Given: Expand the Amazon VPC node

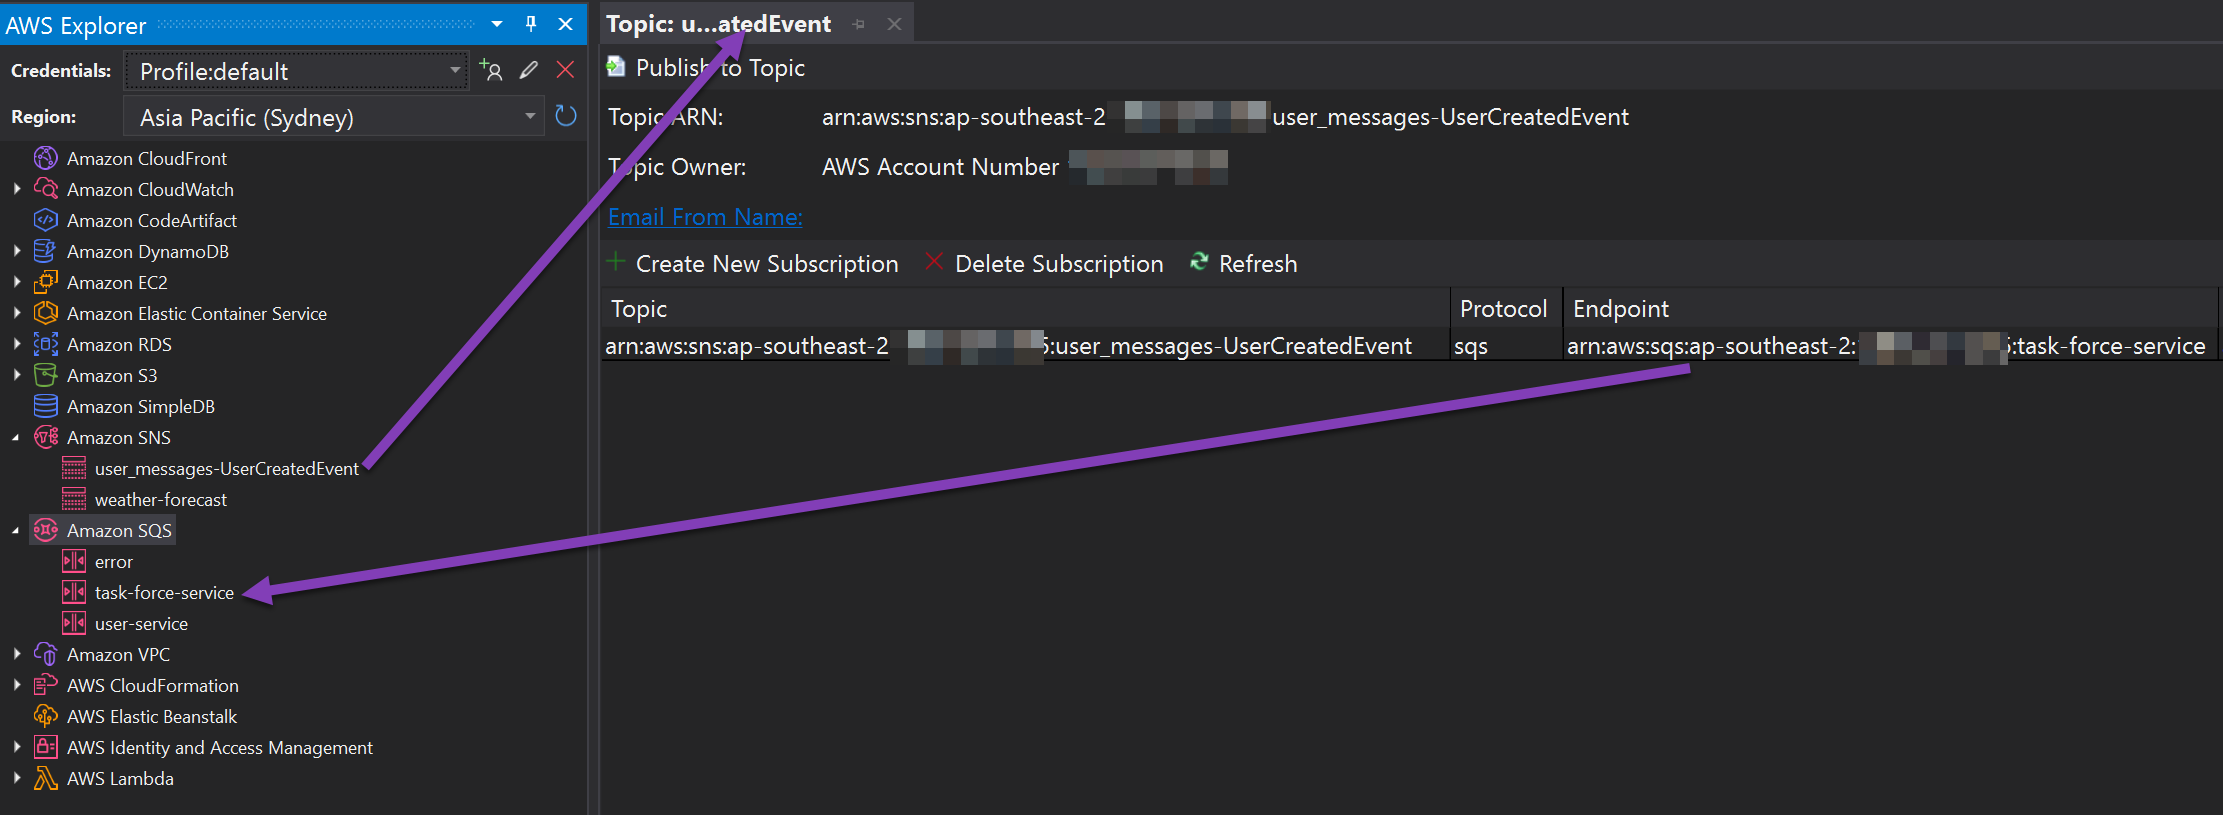Looking at the screenshot, I should tap(16, 654).
